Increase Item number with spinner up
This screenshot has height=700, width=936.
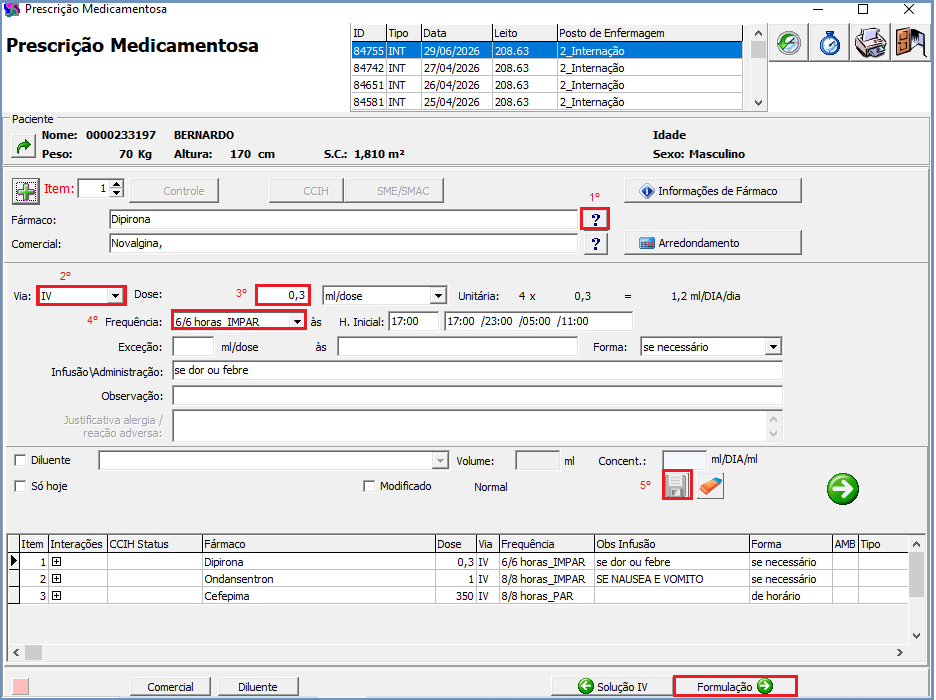click(x=117, y=184)
